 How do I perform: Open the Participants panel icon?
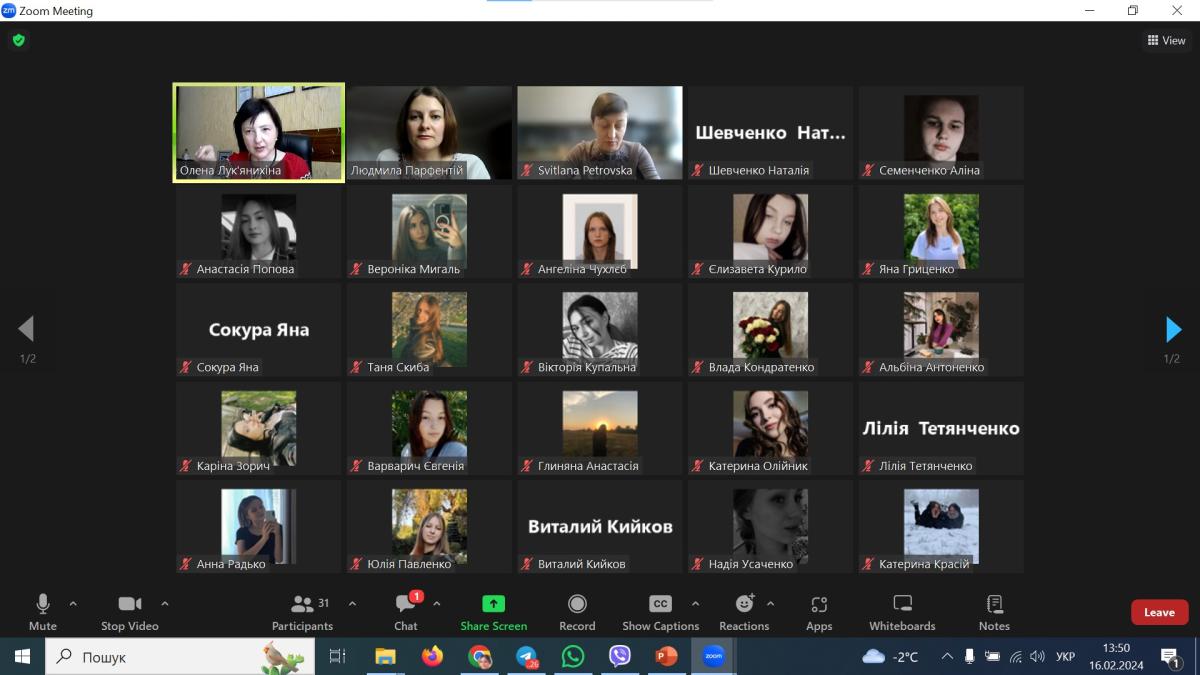click(x=302, y=605)
